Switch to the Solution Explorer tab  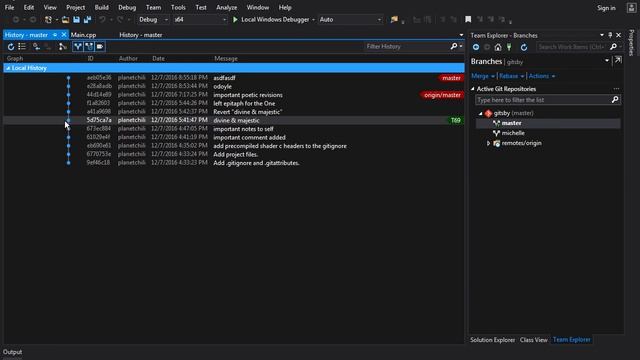492,340
